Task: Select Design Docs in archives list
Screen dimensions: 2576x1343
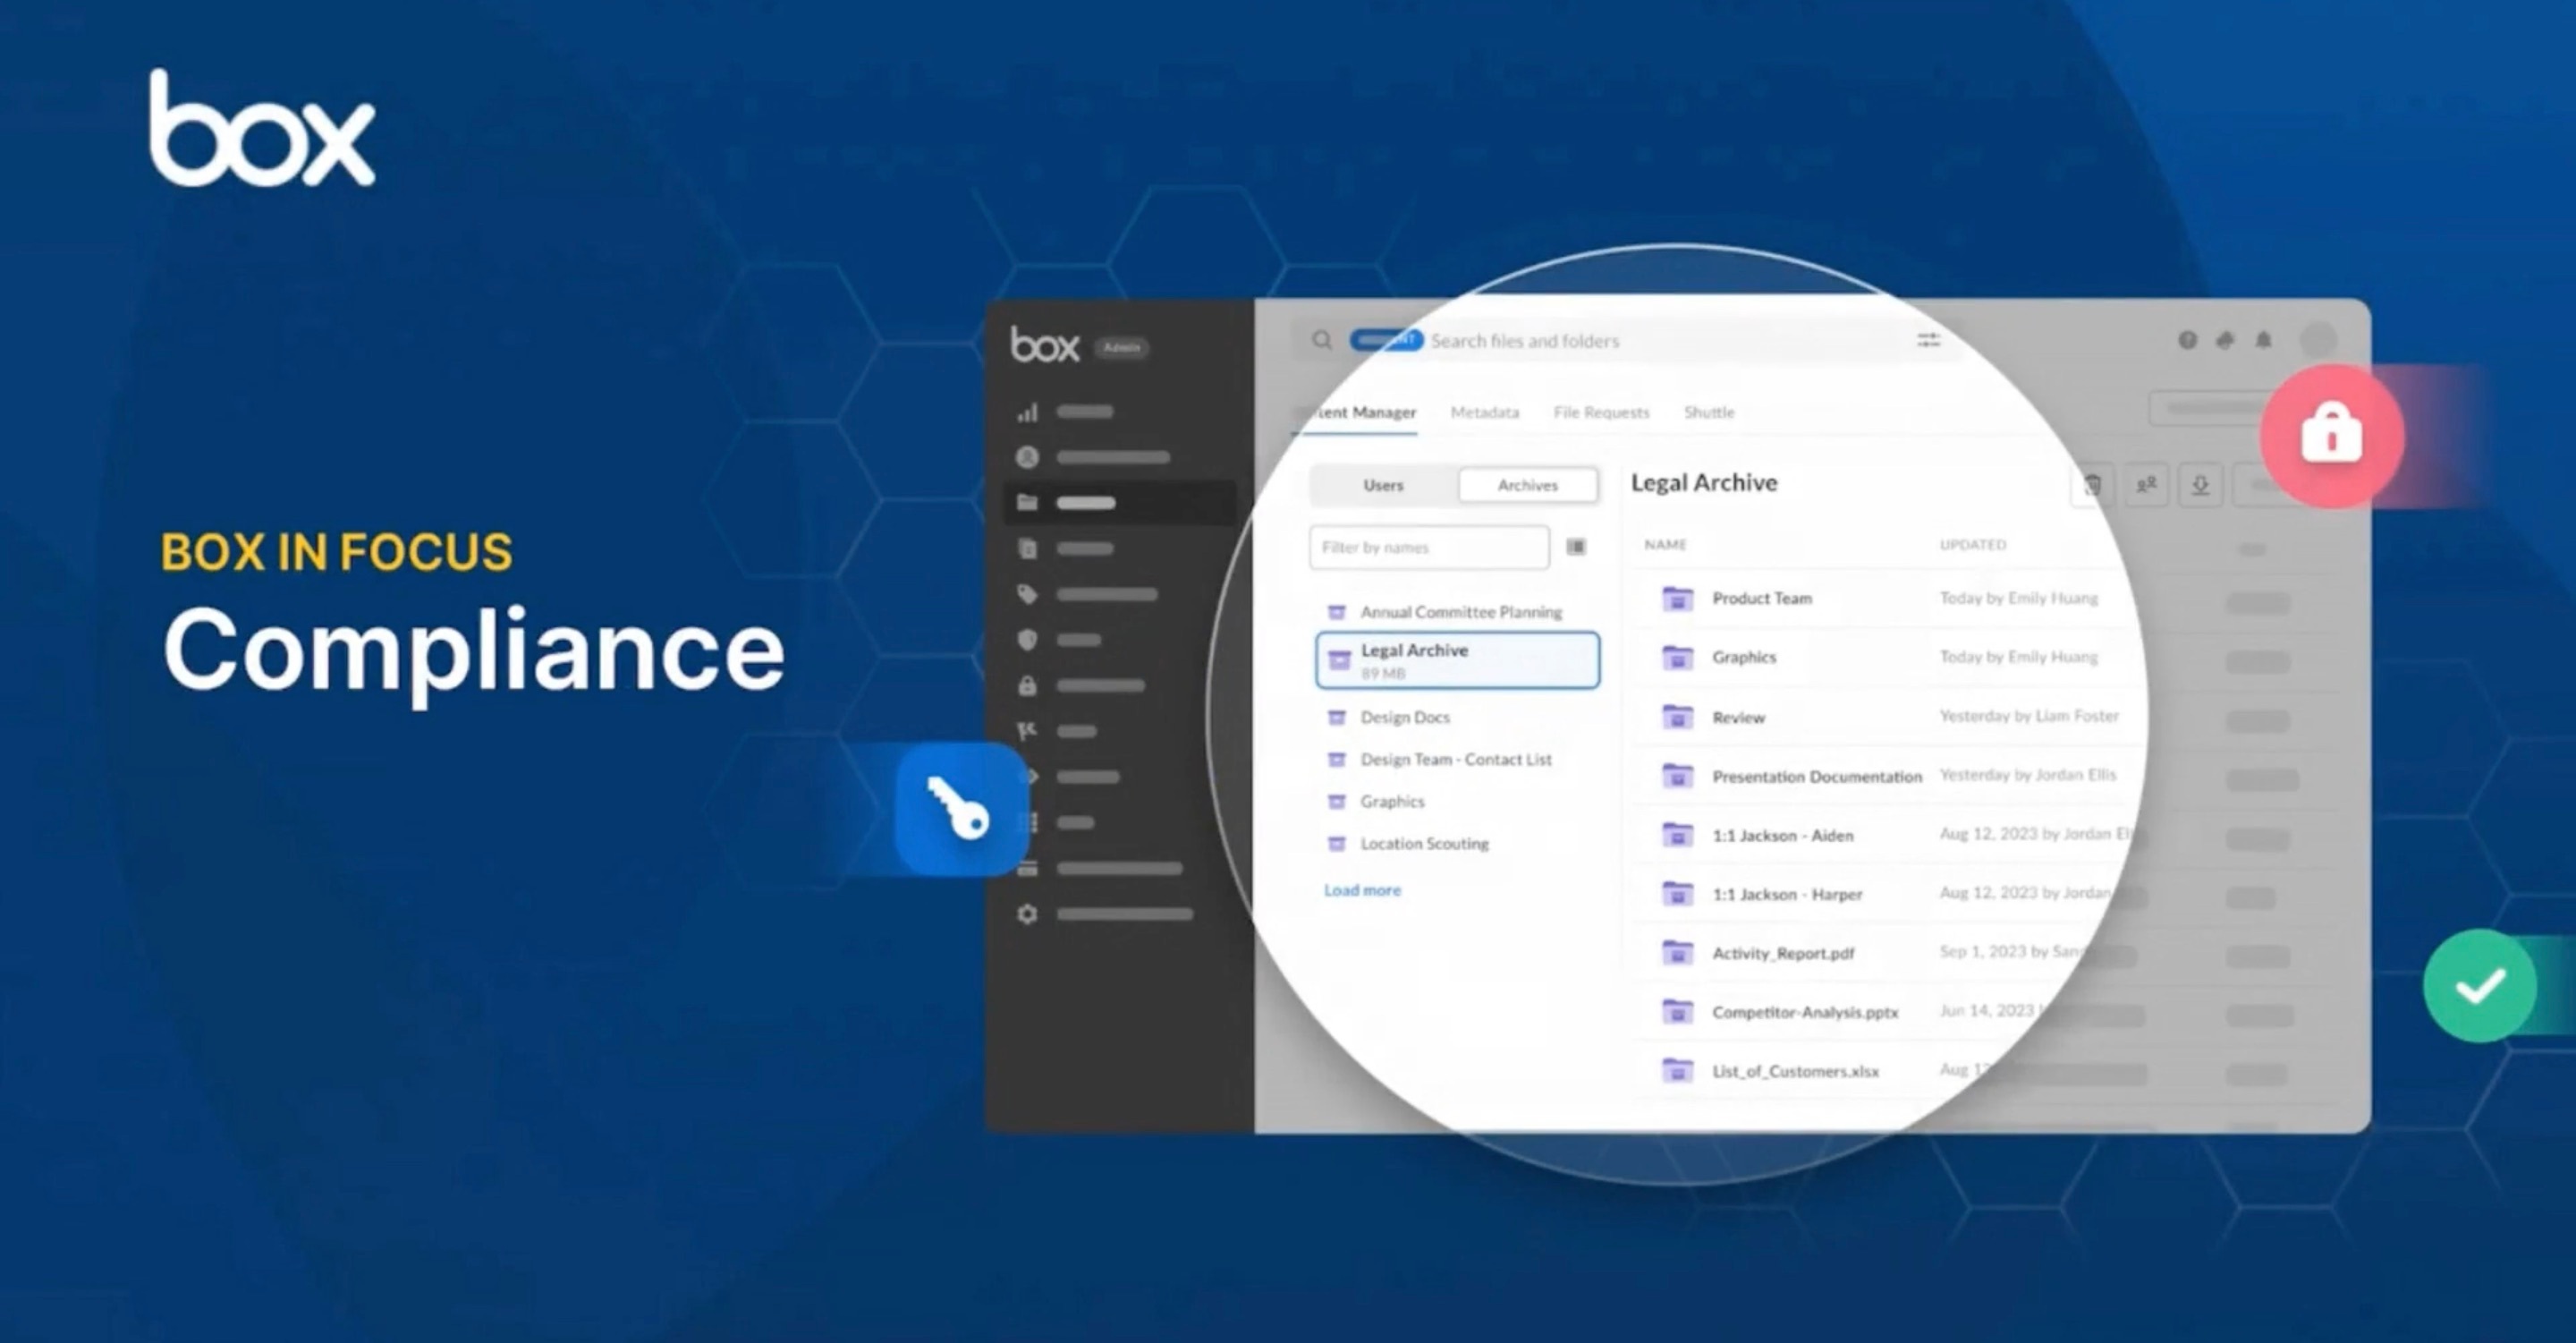Action: (x=1405, y=717)
